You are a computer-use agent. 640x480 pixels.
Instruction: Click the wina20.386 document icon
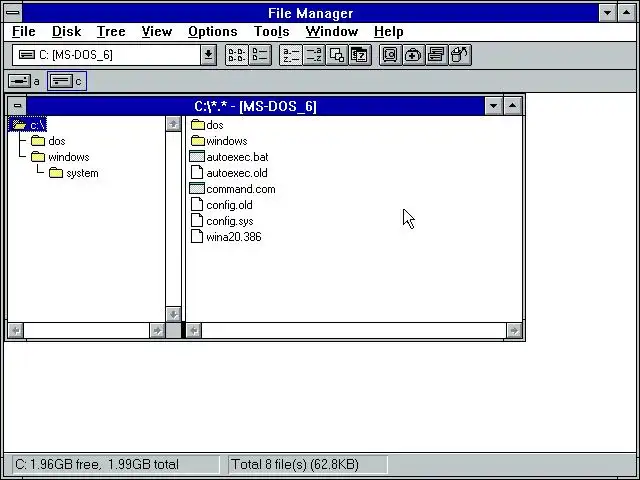(197, 236)
